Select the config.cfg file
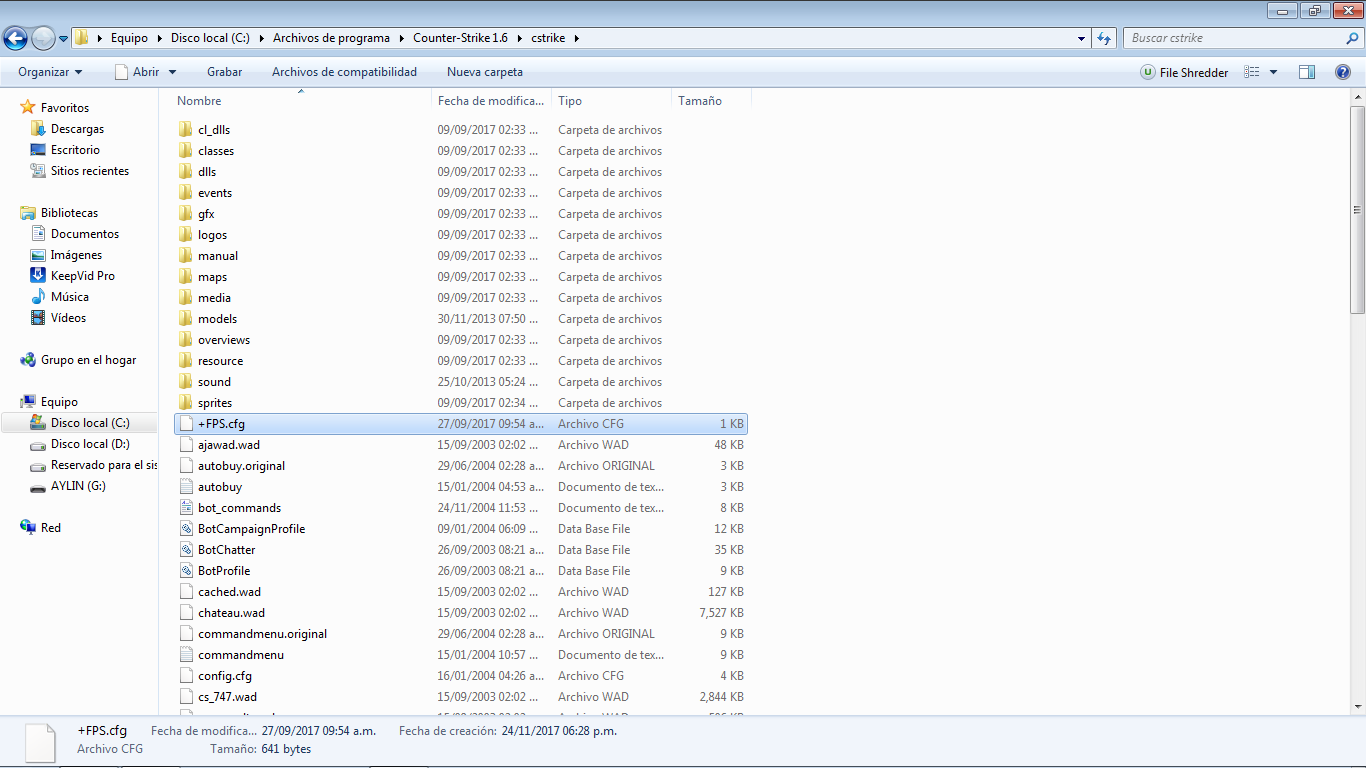 tap(225, 676)
